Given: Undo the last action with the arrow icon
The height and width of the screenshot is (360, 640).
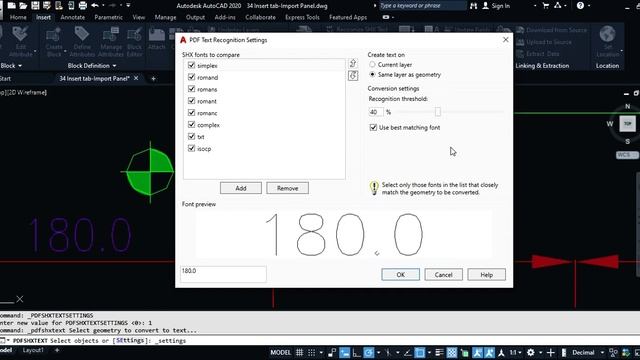Looking at the screenshot, I should [x=95, y=5].
